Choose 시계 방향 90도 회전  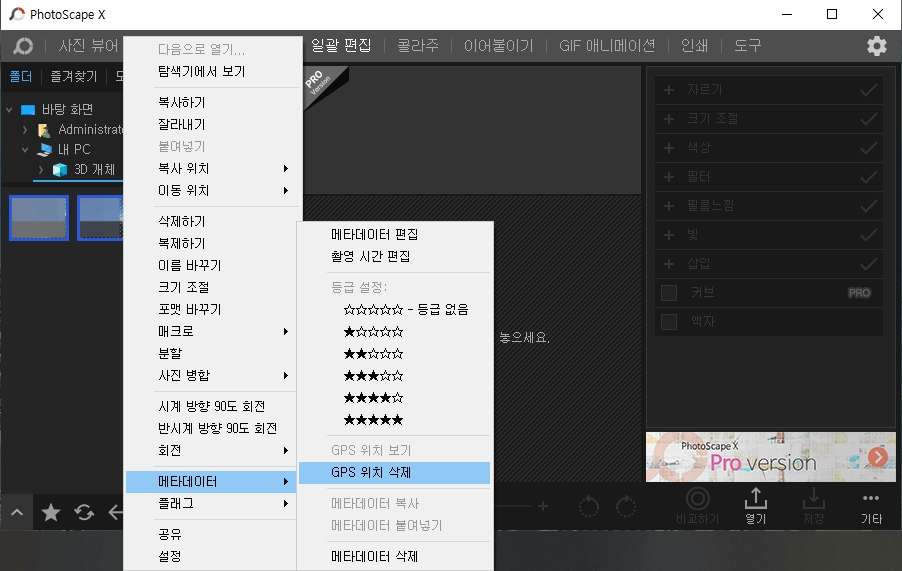[x=212, y=407]
